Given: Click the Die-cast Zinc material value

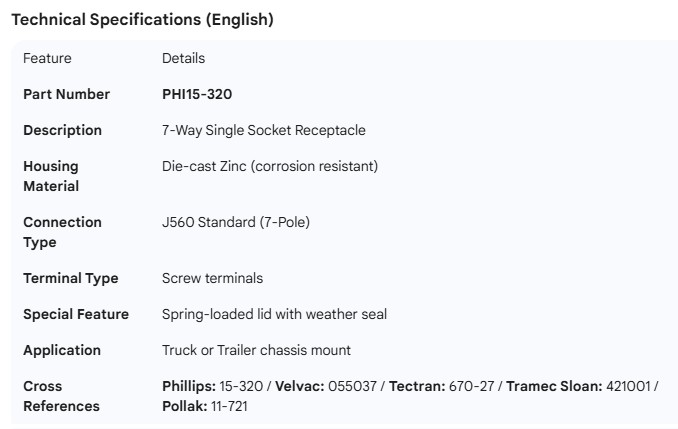Looking at the screenshot, I should point(269,166).
